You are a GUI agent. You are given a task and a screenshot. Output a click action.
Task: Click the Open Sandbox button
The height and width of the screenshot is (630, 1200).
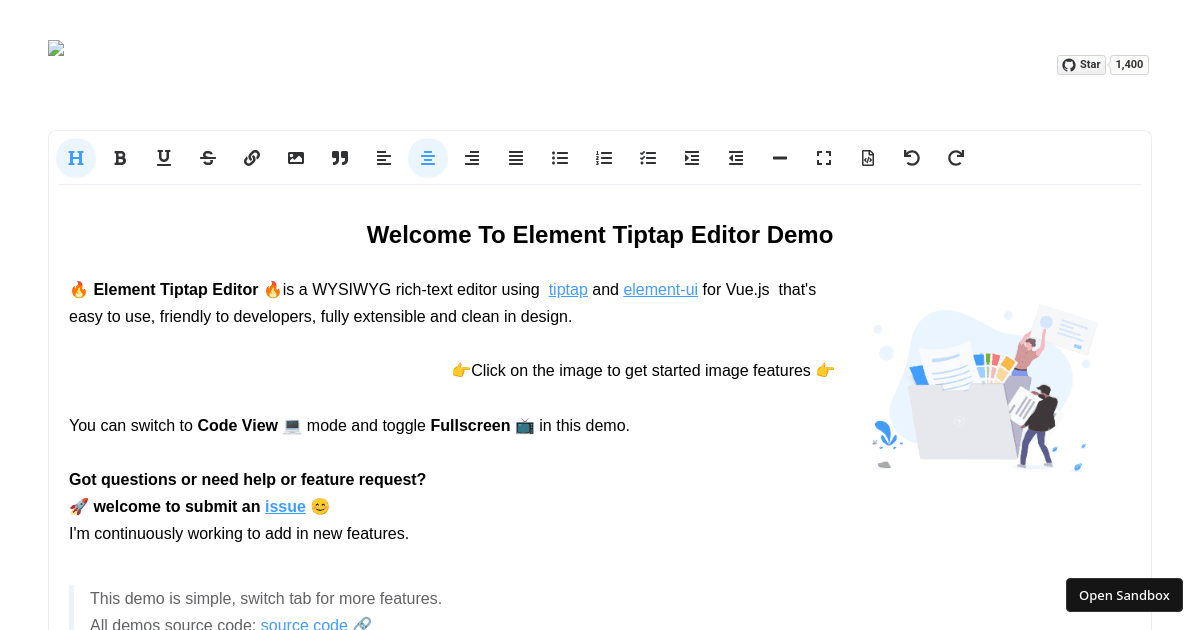coord(1124,595)
